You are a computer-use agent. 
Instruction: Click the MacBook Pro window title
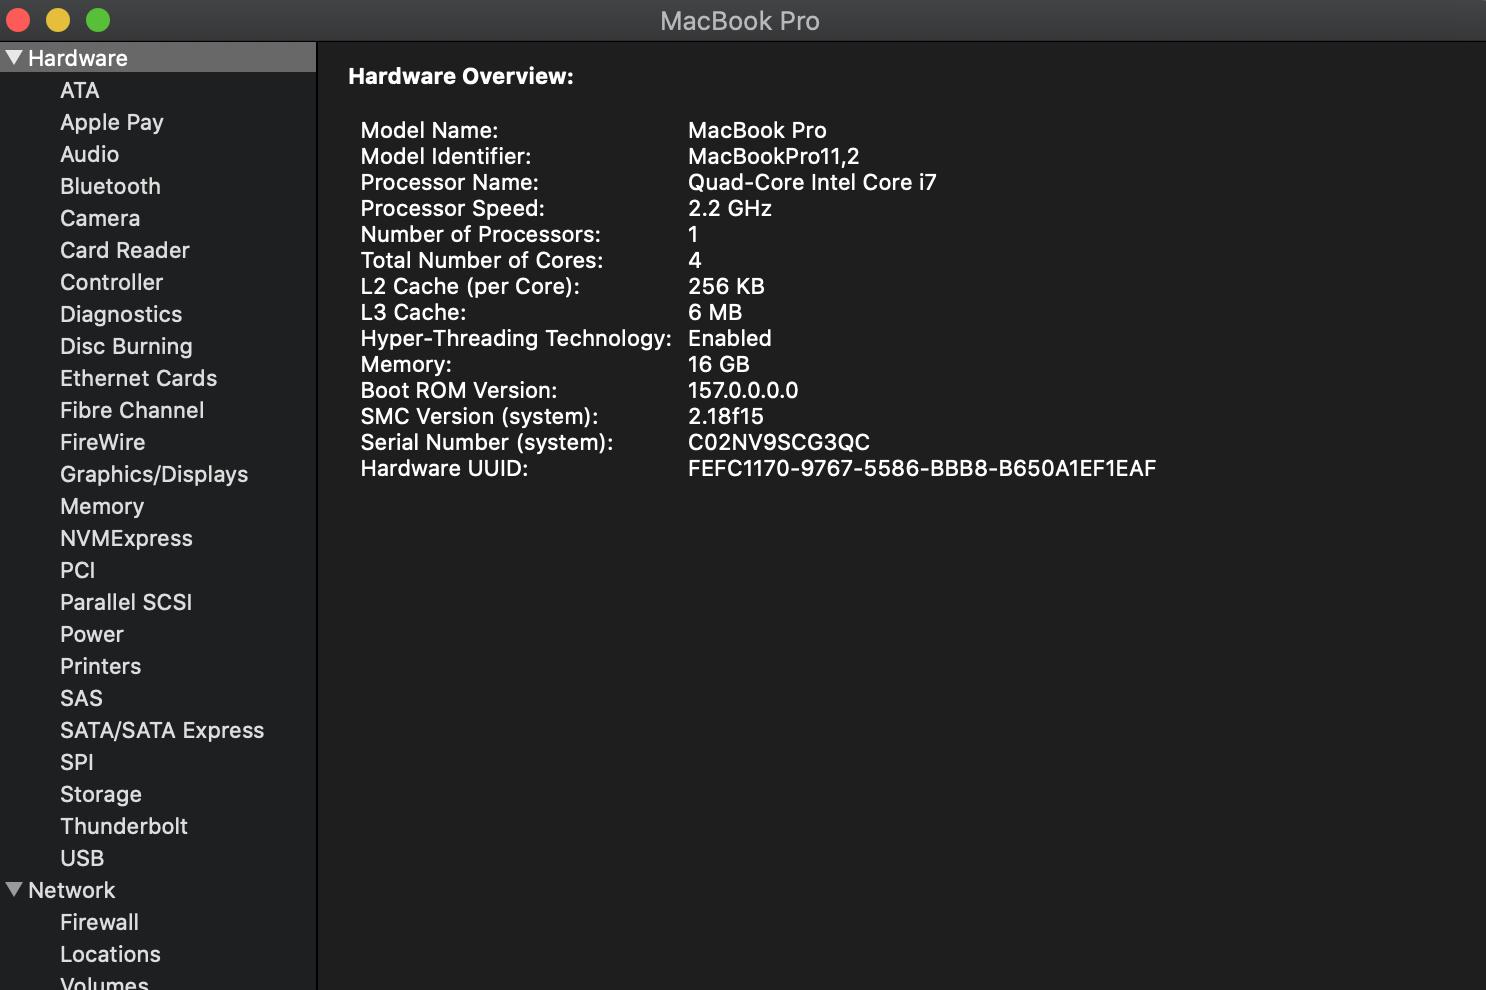[x=740, y=21]
